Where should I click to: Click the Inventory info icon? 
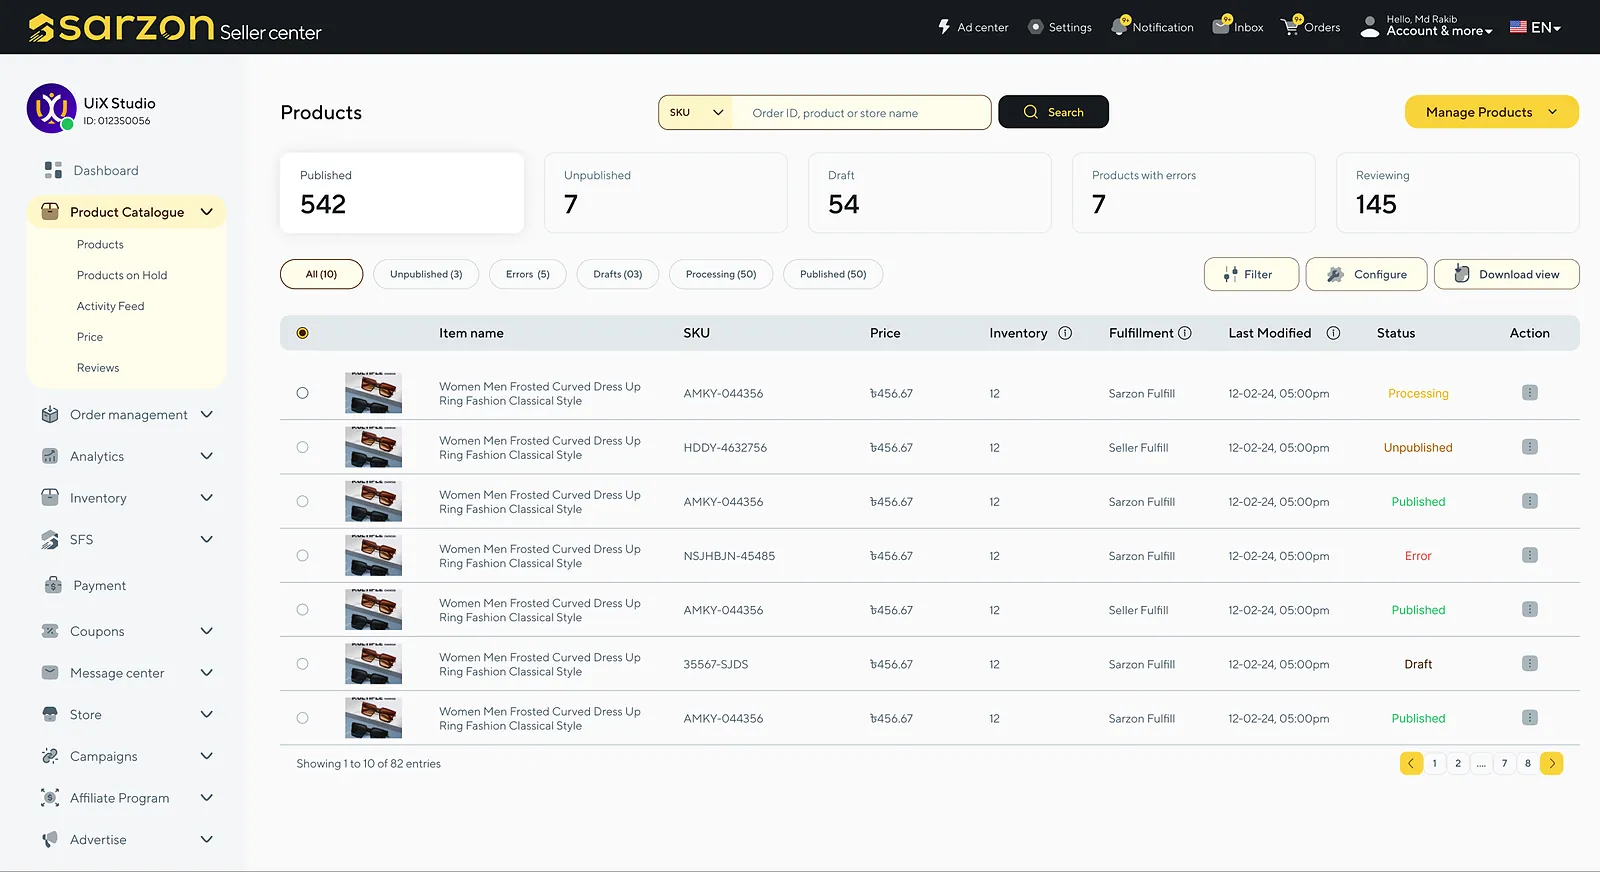click(1065, 333)
